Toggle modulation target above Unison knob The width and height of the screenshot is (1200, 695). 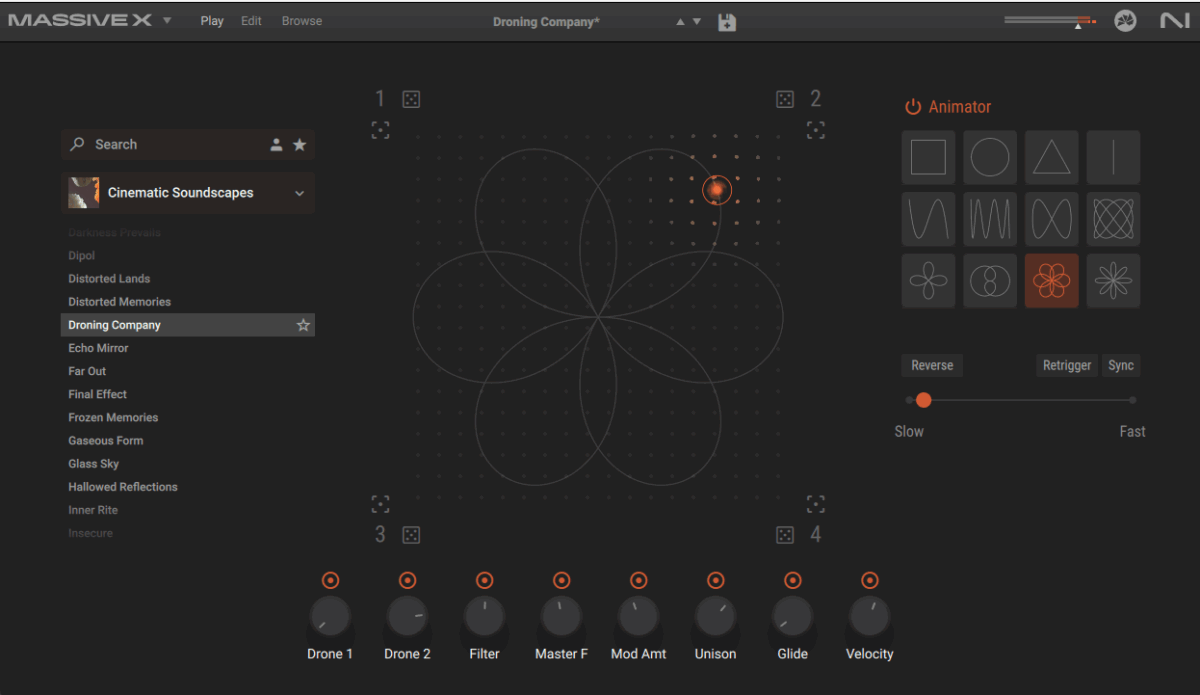[715, 580]
